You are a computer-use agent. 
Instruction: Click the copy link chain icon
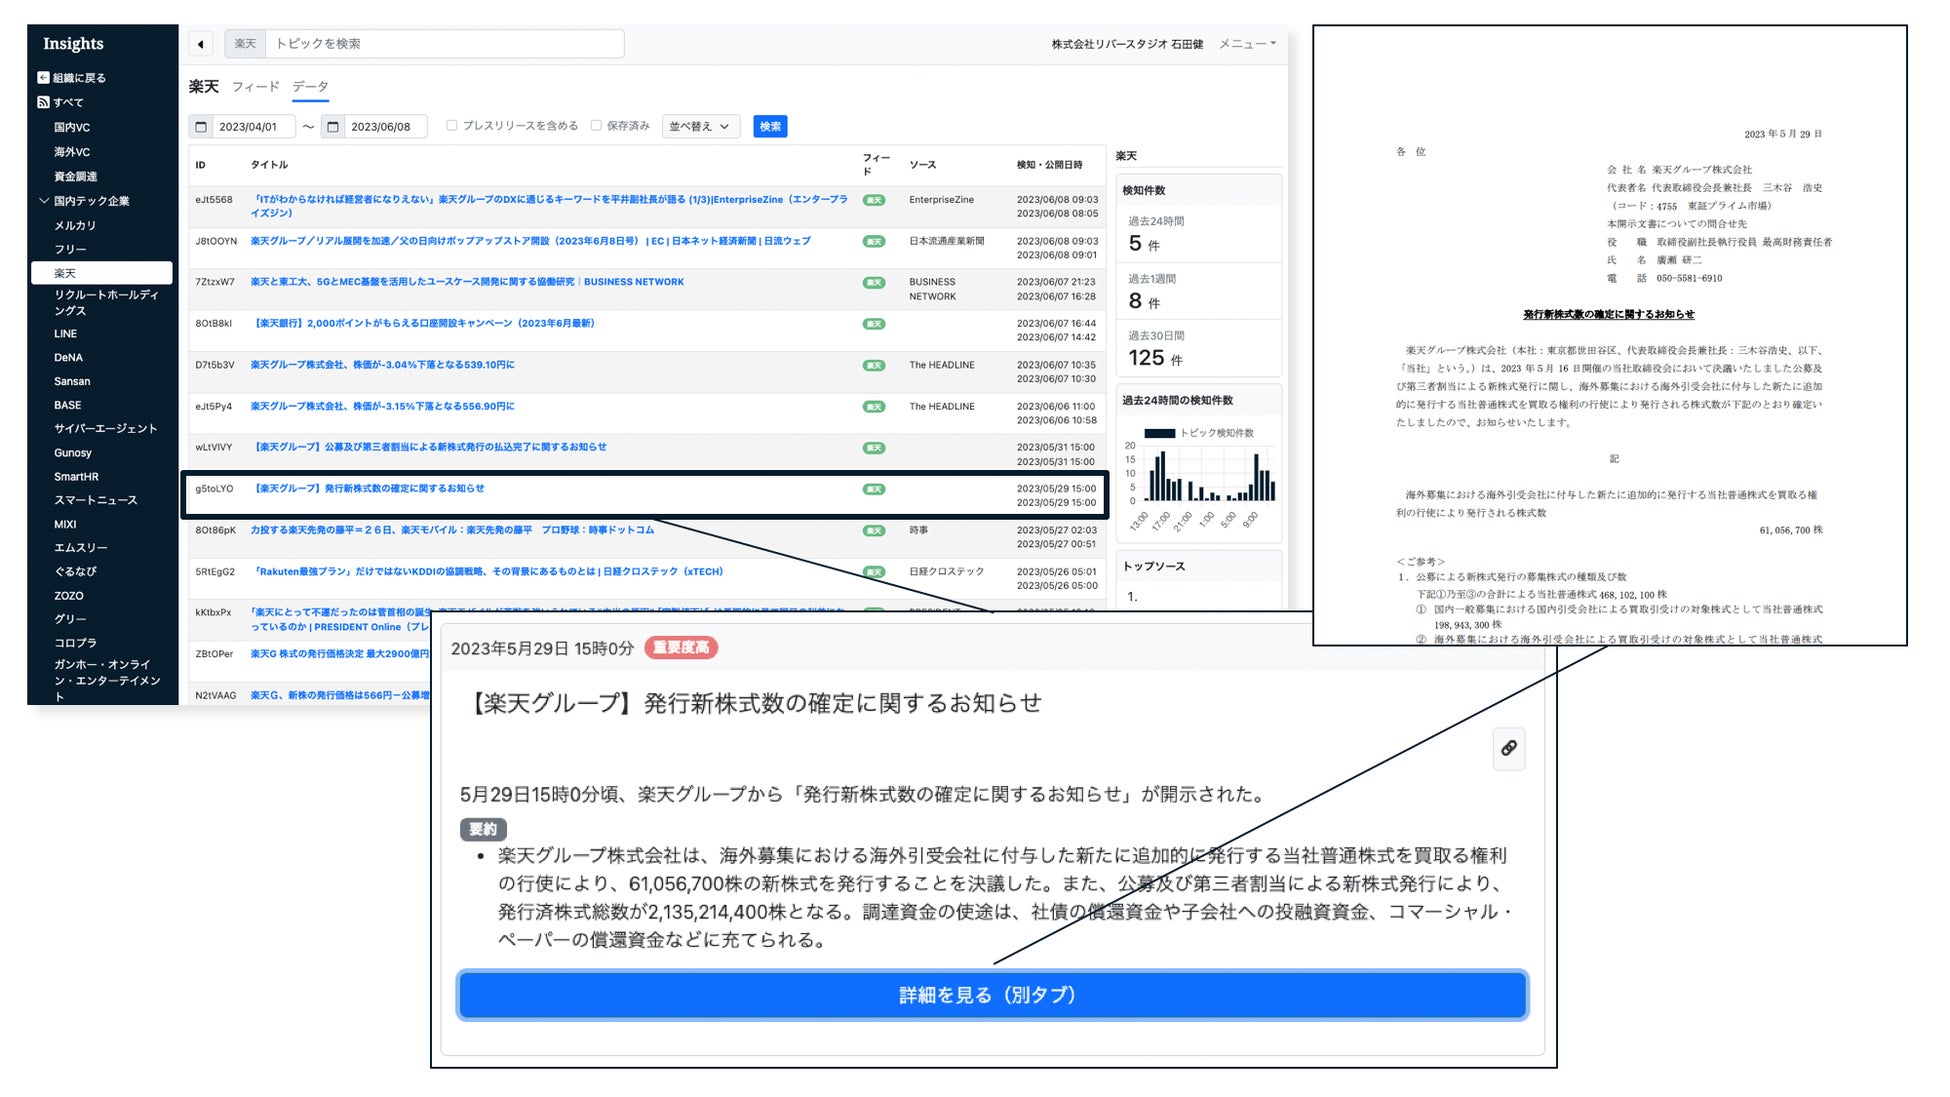(1508, 748)
